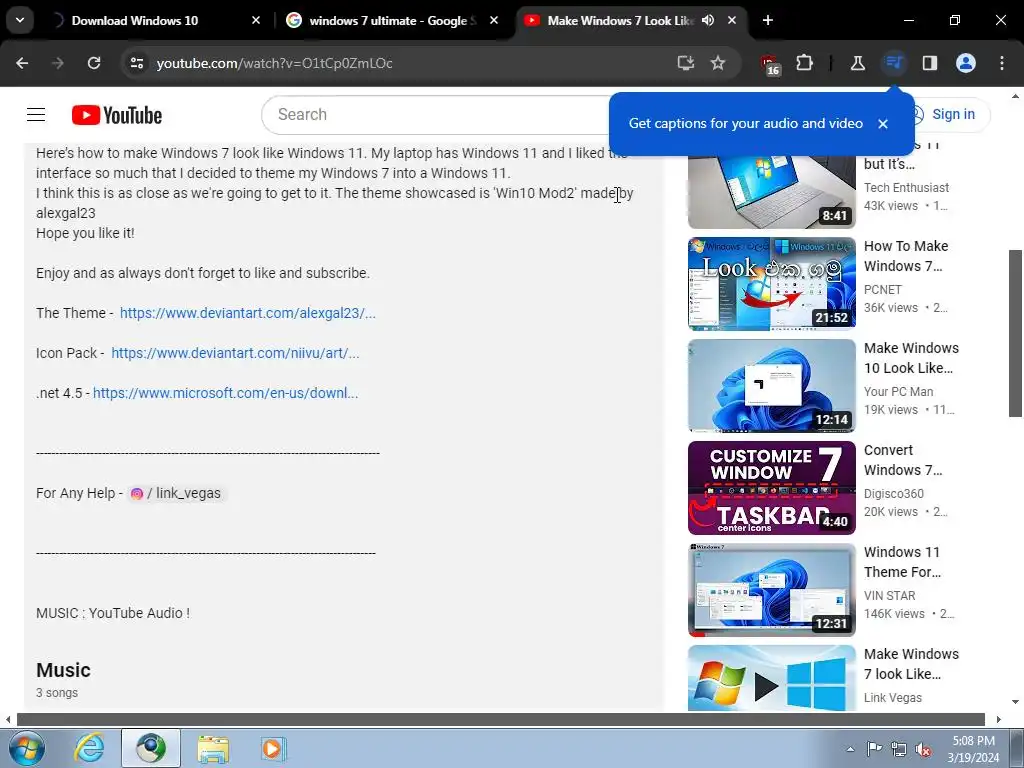The image size is (1024, 768).
Task: Install YouTube app icon in address bar
Action: click(x=685, y=63)
